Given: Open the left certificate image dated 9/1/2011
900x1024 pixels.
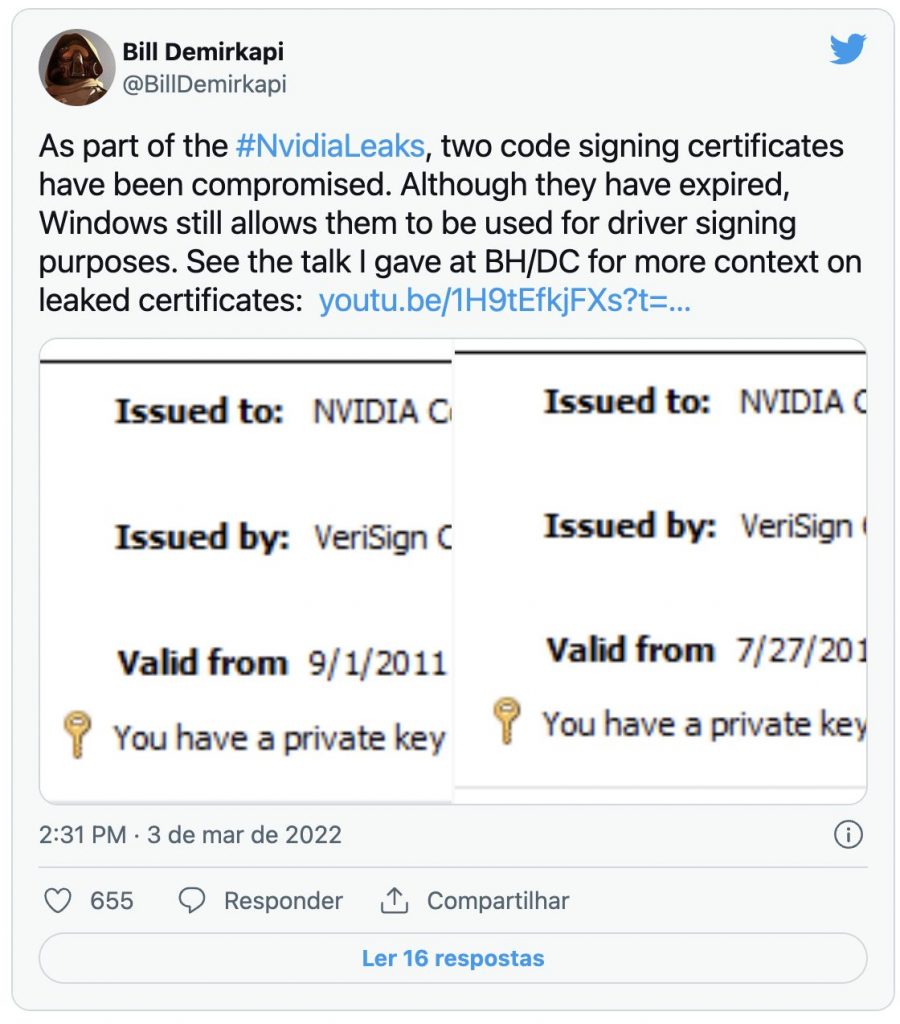Looking at the screenshot, I should pyautogui.click(x=246, y=571).
